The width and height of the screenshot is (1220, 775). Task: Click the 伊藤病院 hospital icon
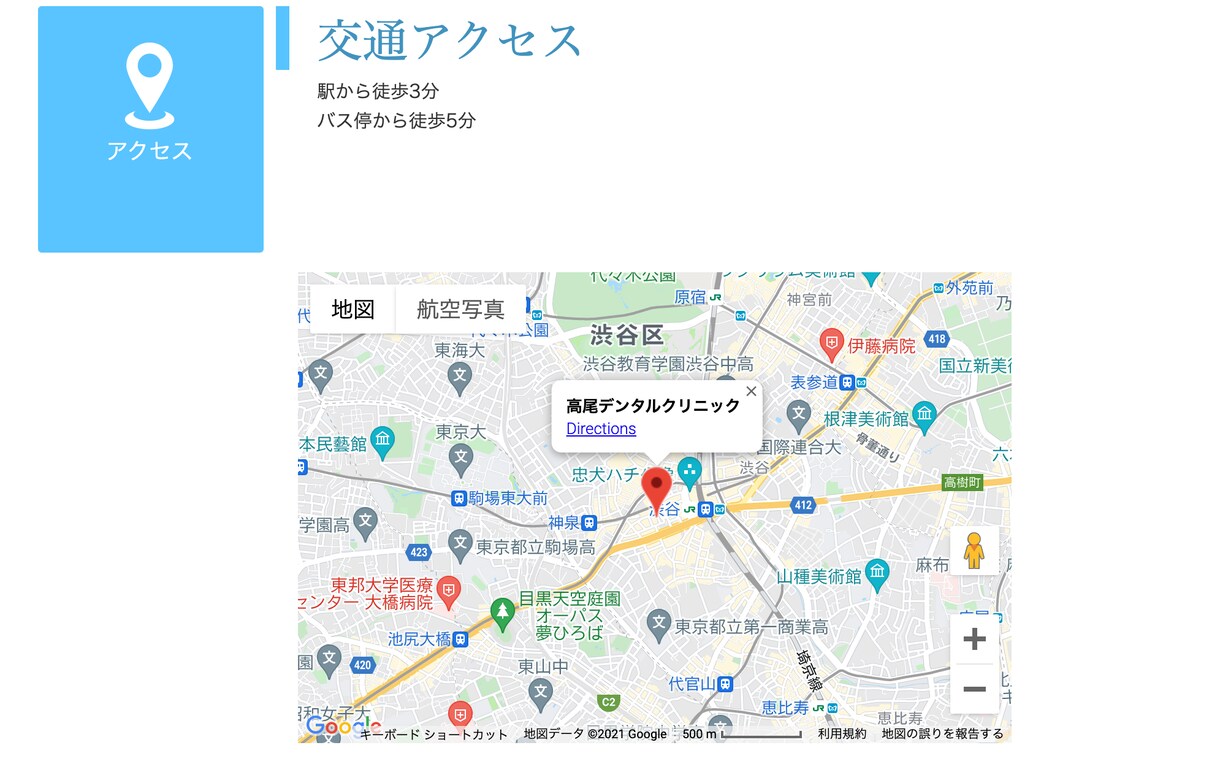pyautogui.click(x=831, y=345)
